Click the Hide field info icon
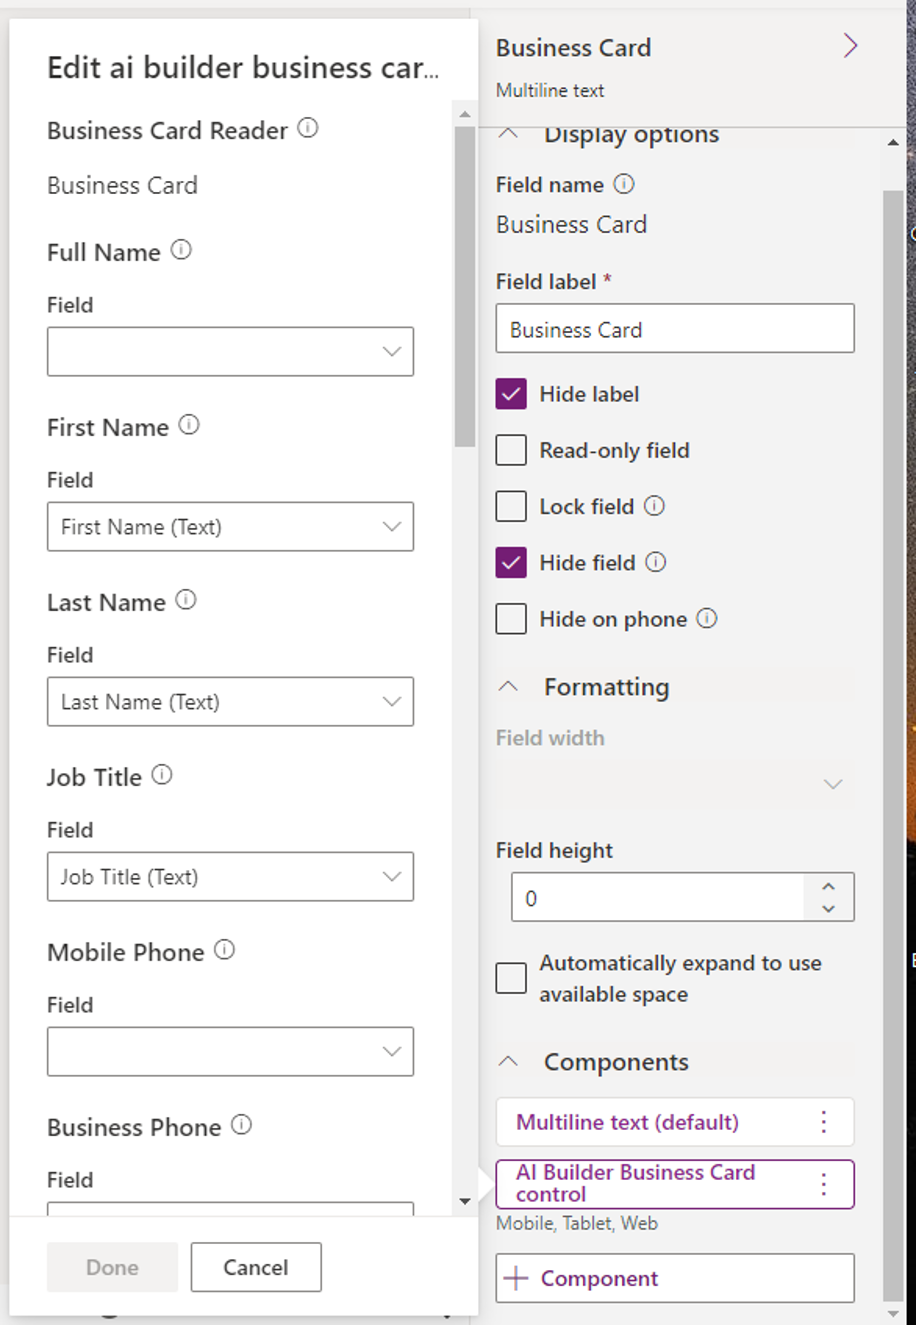This screenshot has width=916, height=1325. (x=657, y=561)
